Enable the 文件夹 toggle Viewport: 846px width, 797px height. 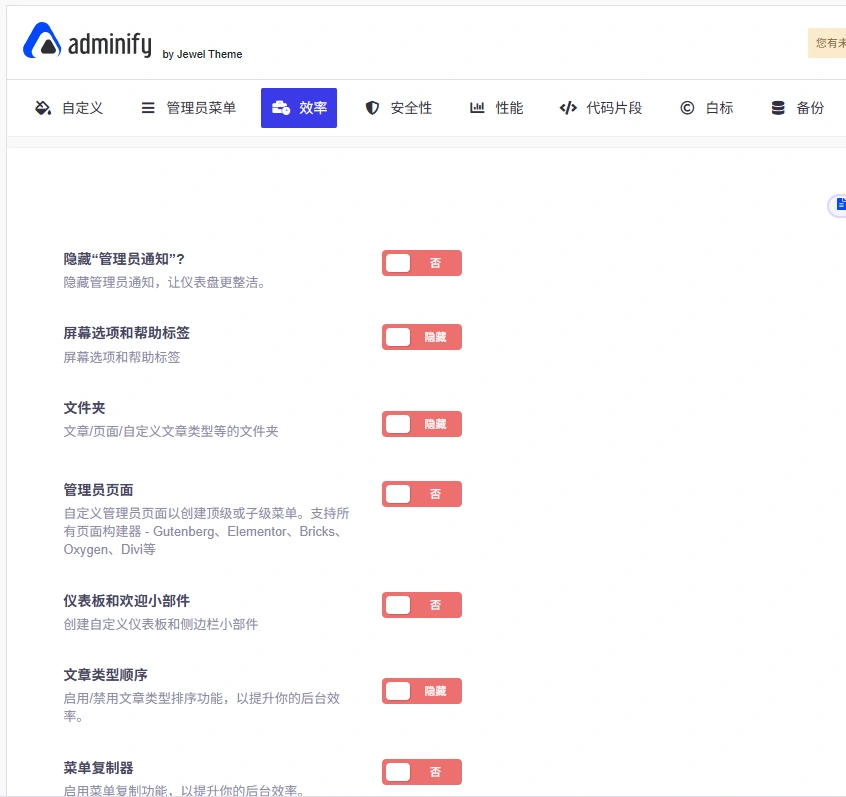[x=421, y=424]
